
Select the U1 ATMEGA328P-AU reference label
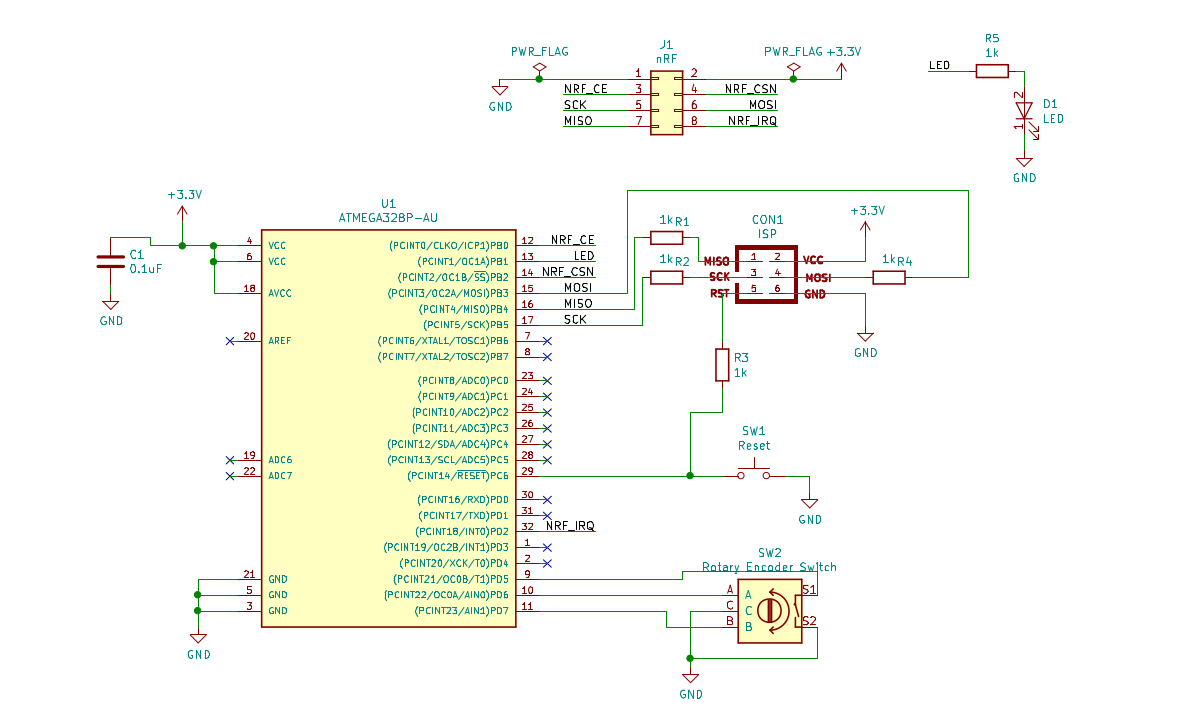tap(388, 203)
